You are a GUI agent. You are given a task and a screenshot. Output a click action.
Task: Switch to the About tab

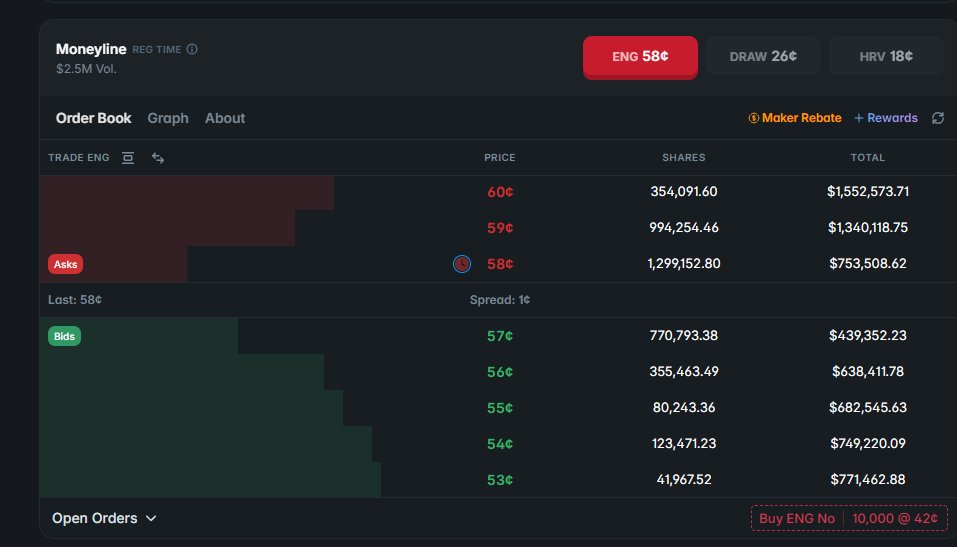coord(225,118)
